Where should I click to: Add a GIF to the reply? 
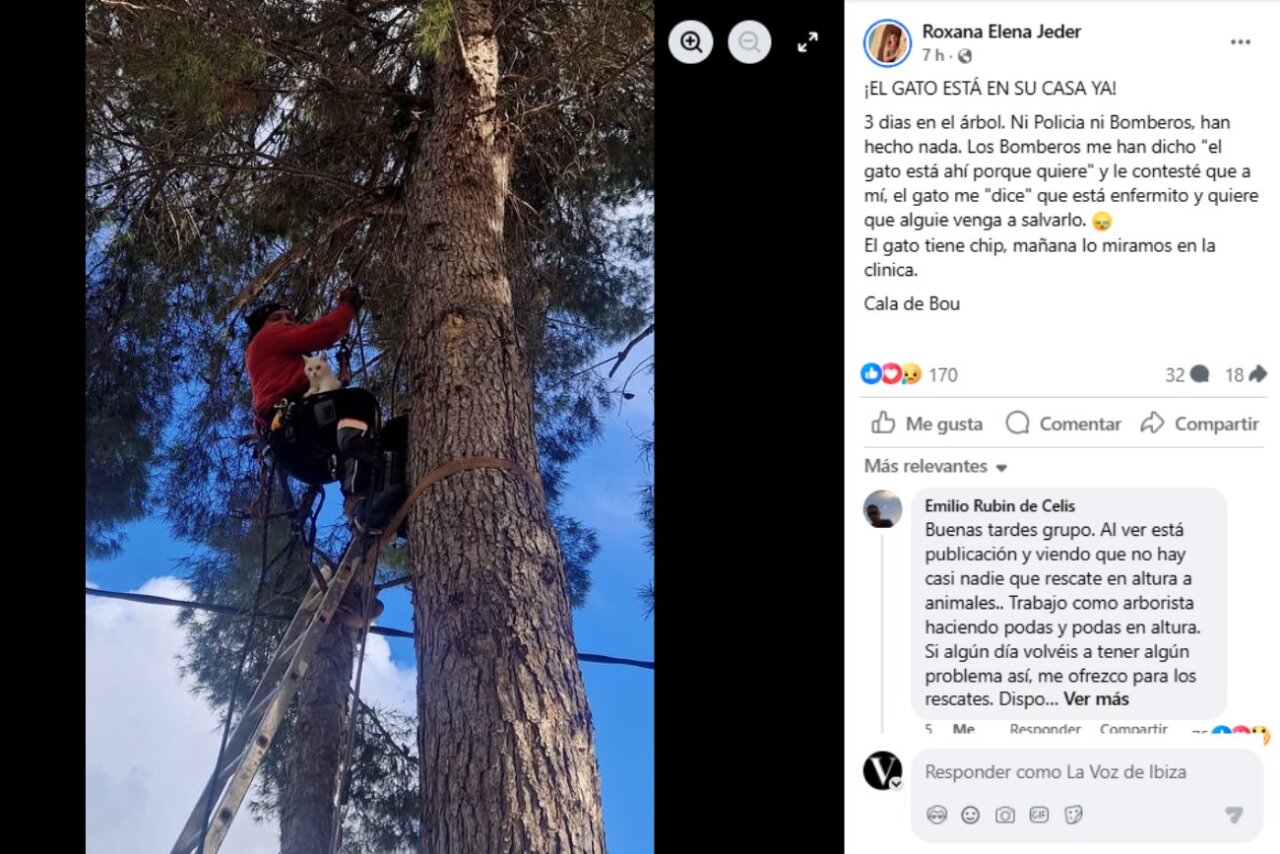click(1039, 815)
